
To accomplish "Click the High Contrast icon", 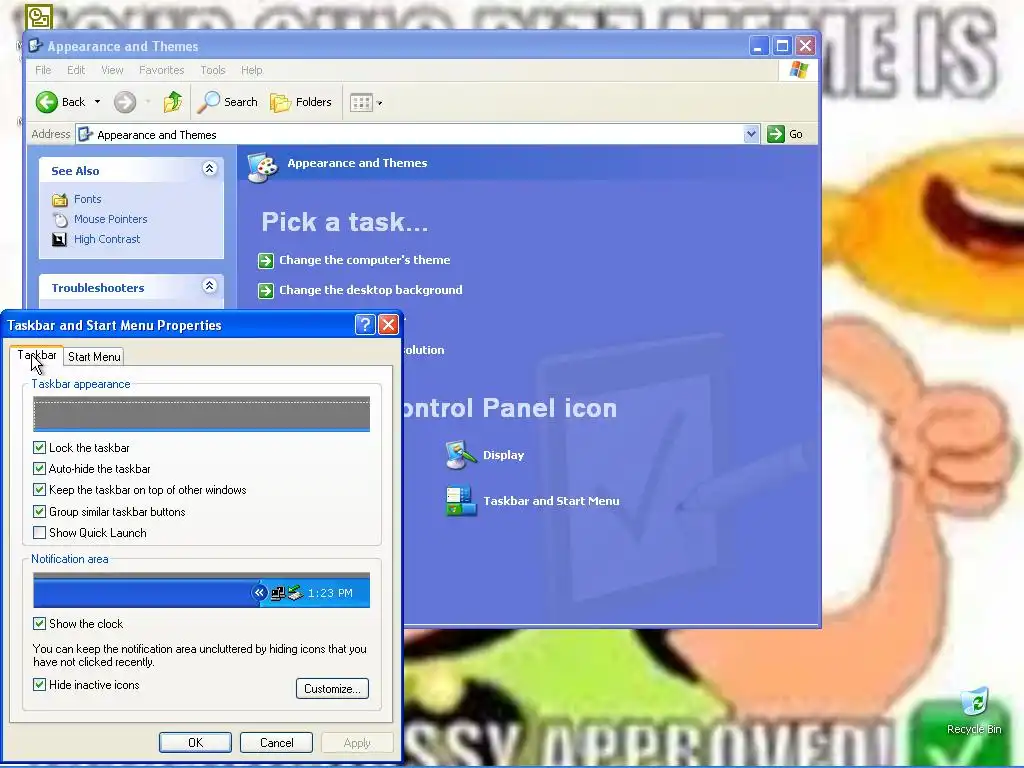I will (x=59, y=239).
